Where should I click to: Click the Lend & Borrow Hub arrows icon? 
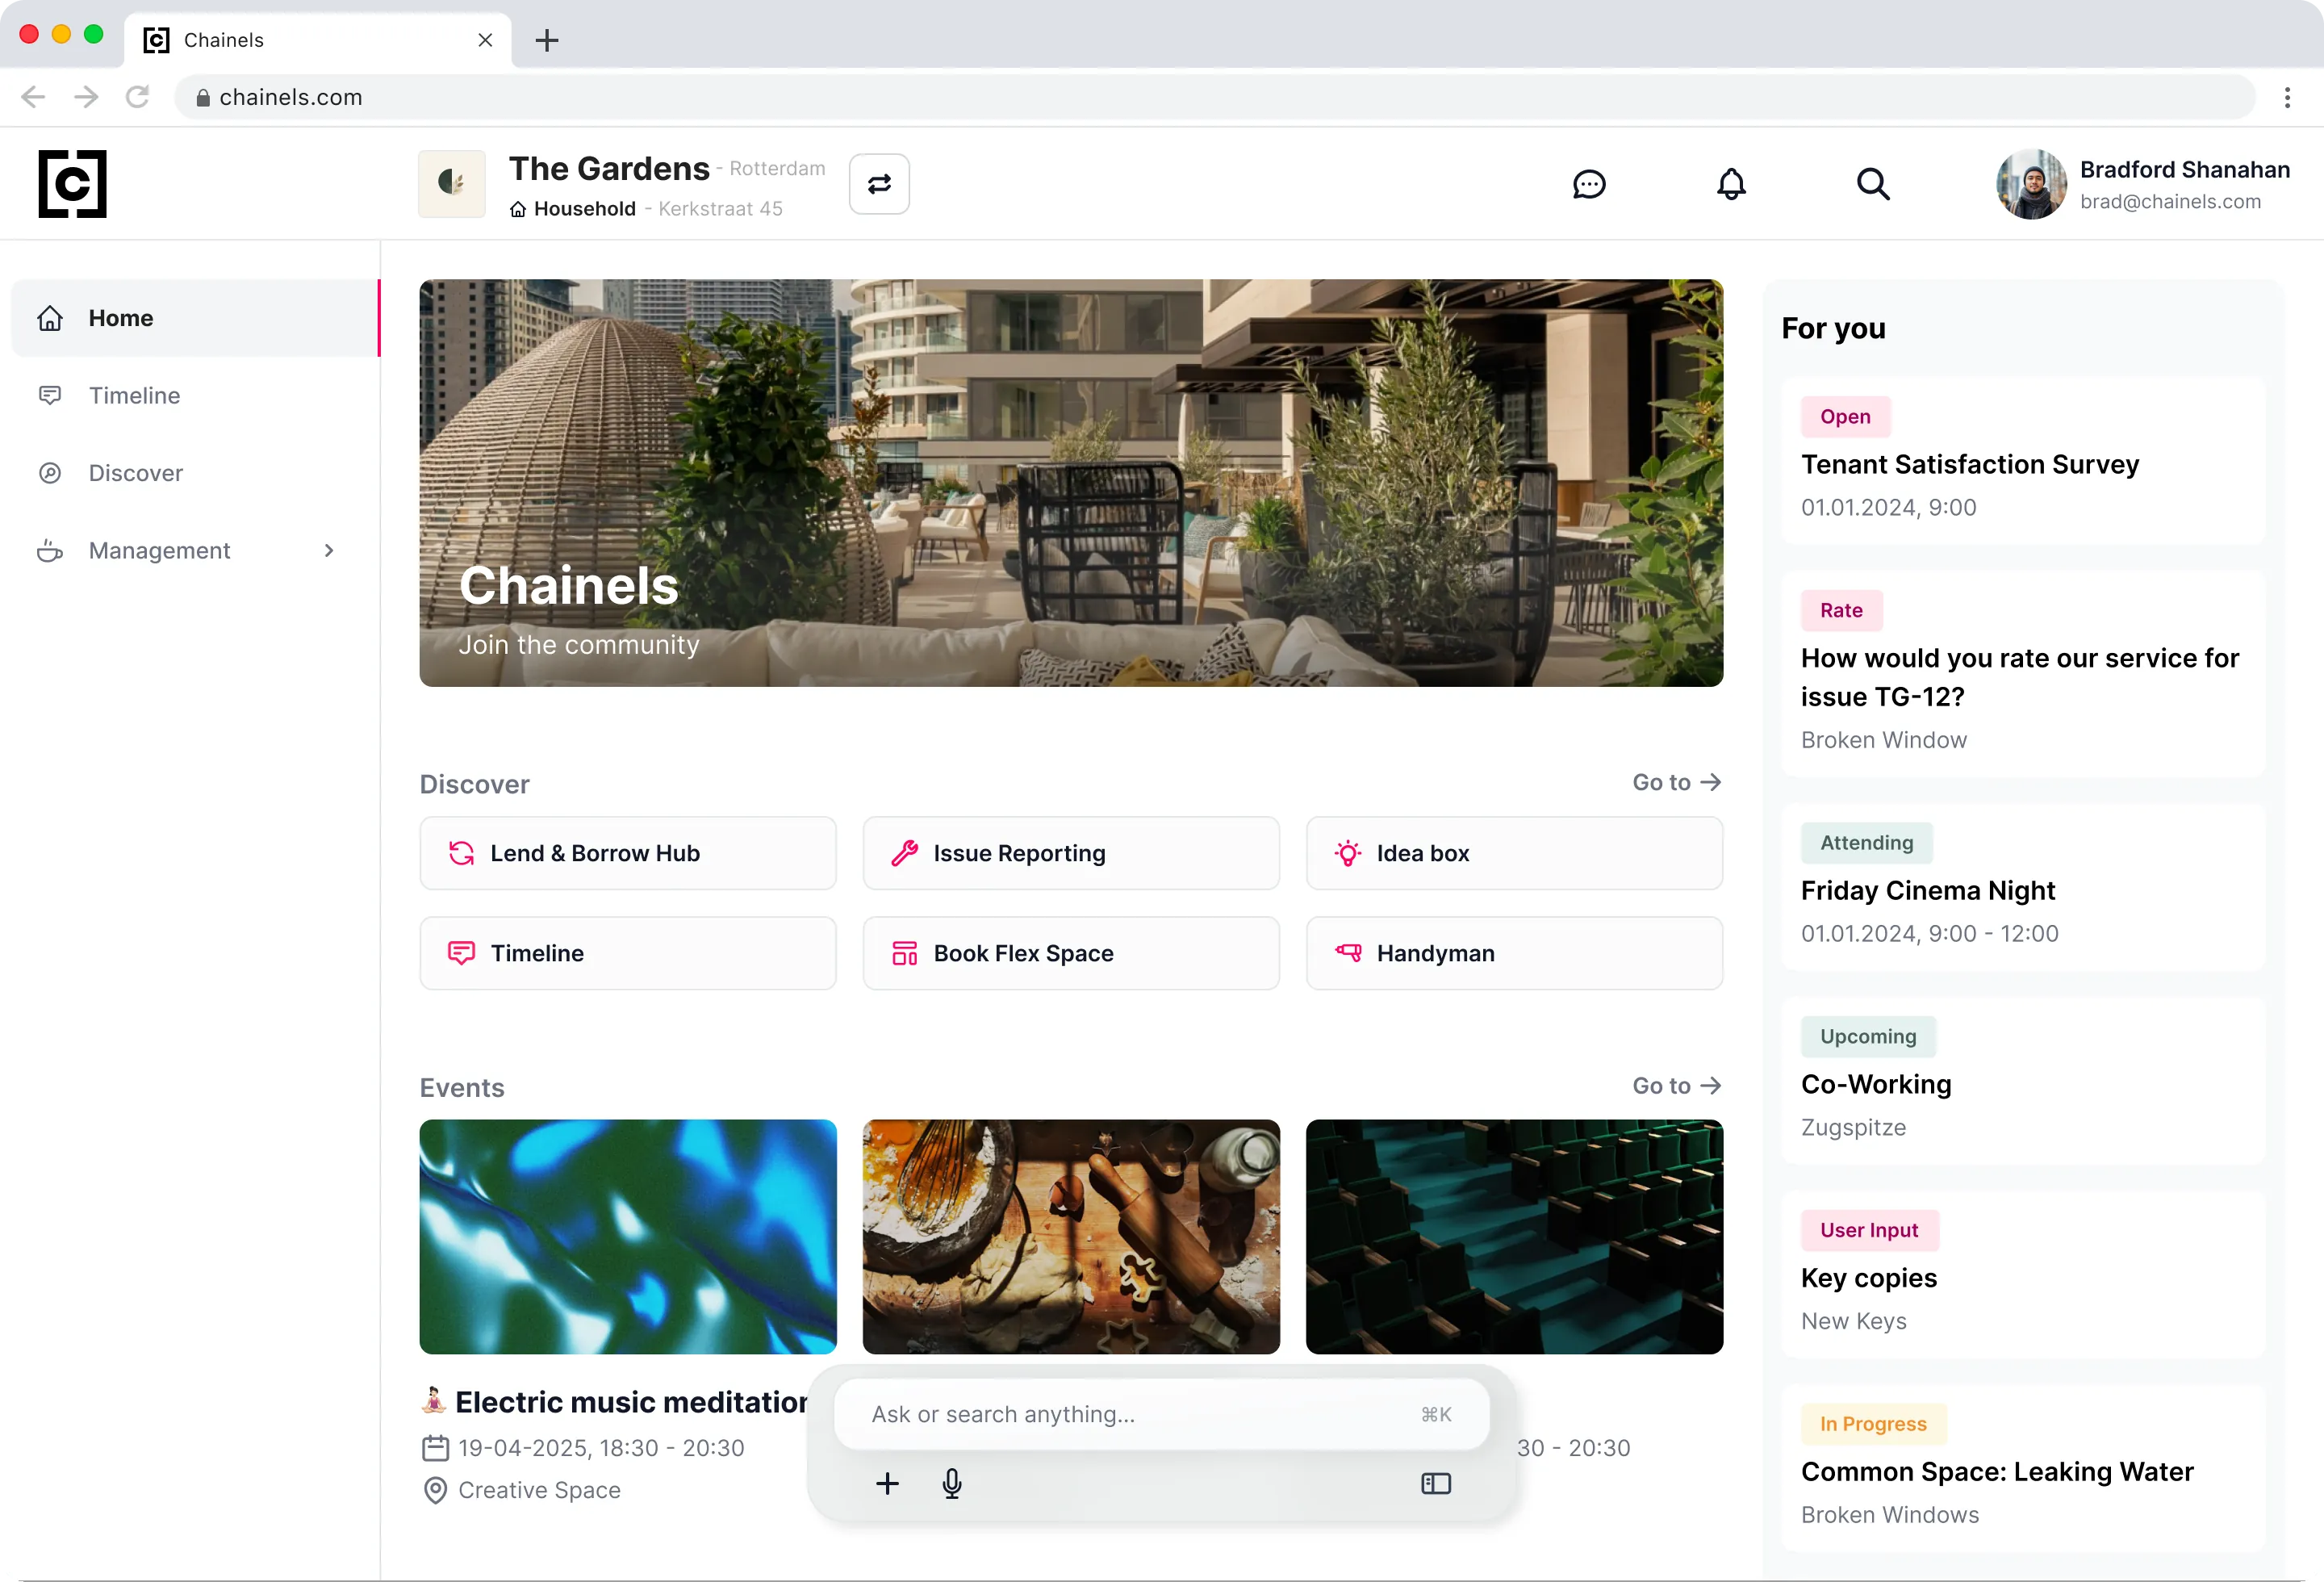point(461,853)
